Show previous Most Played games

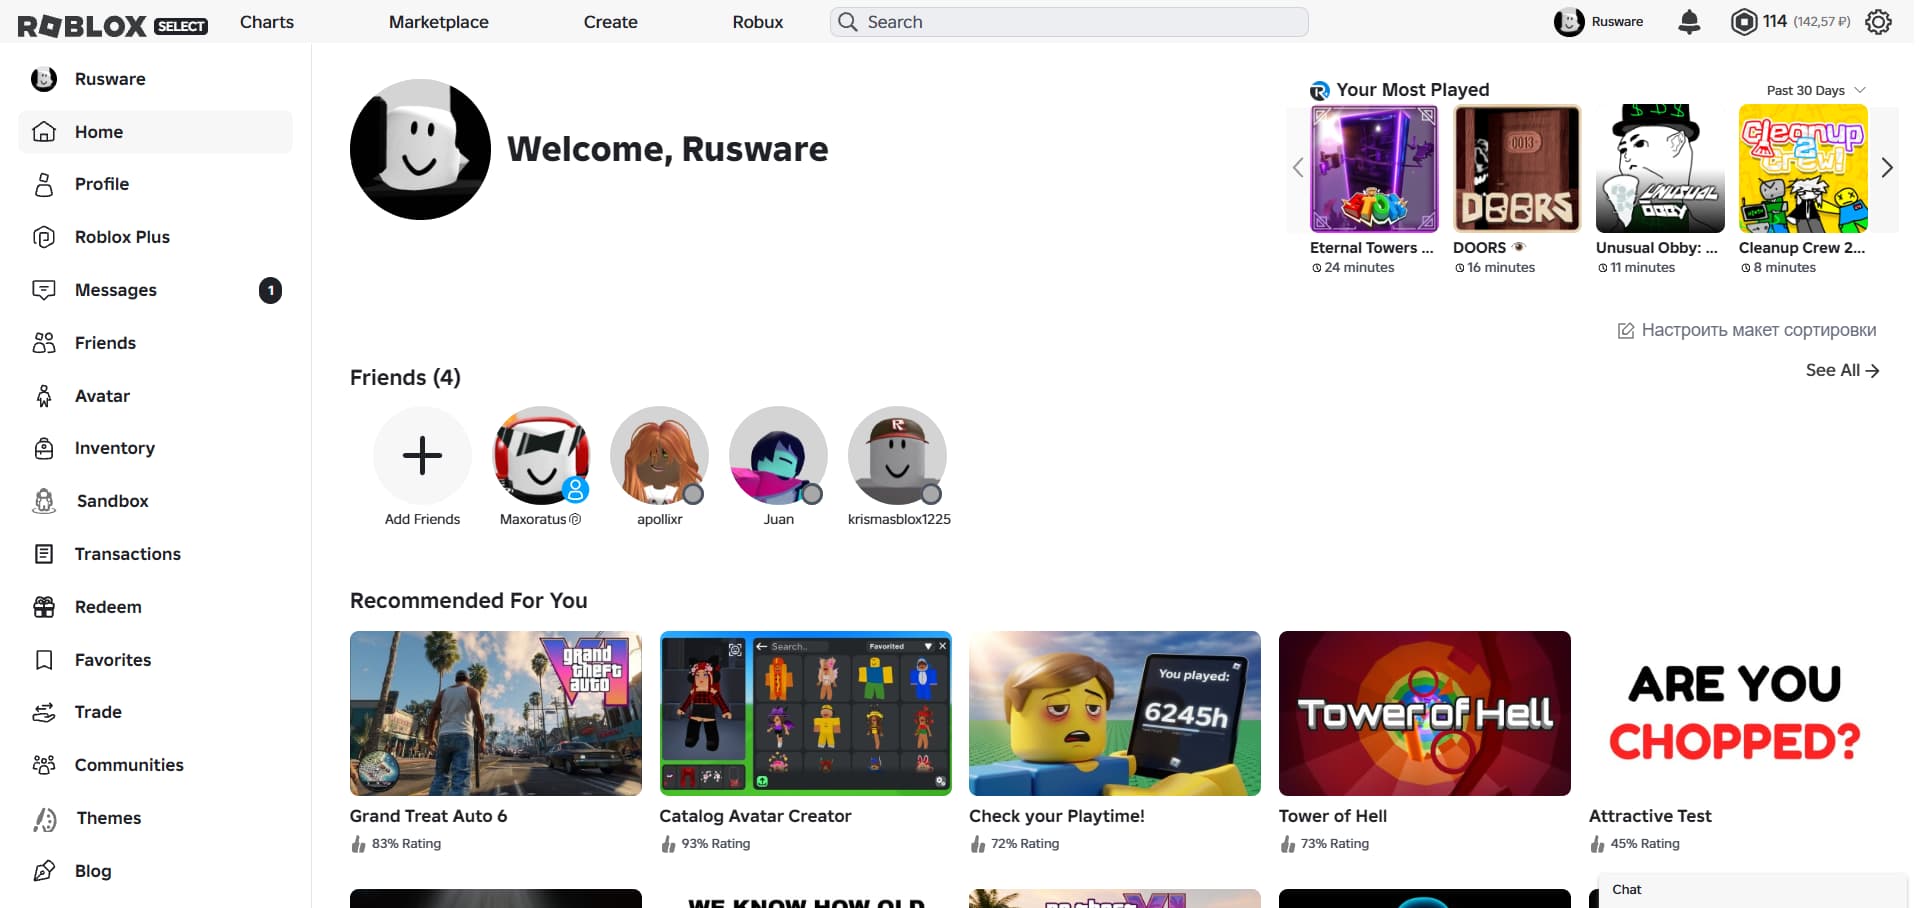[x=1298, y=168]
